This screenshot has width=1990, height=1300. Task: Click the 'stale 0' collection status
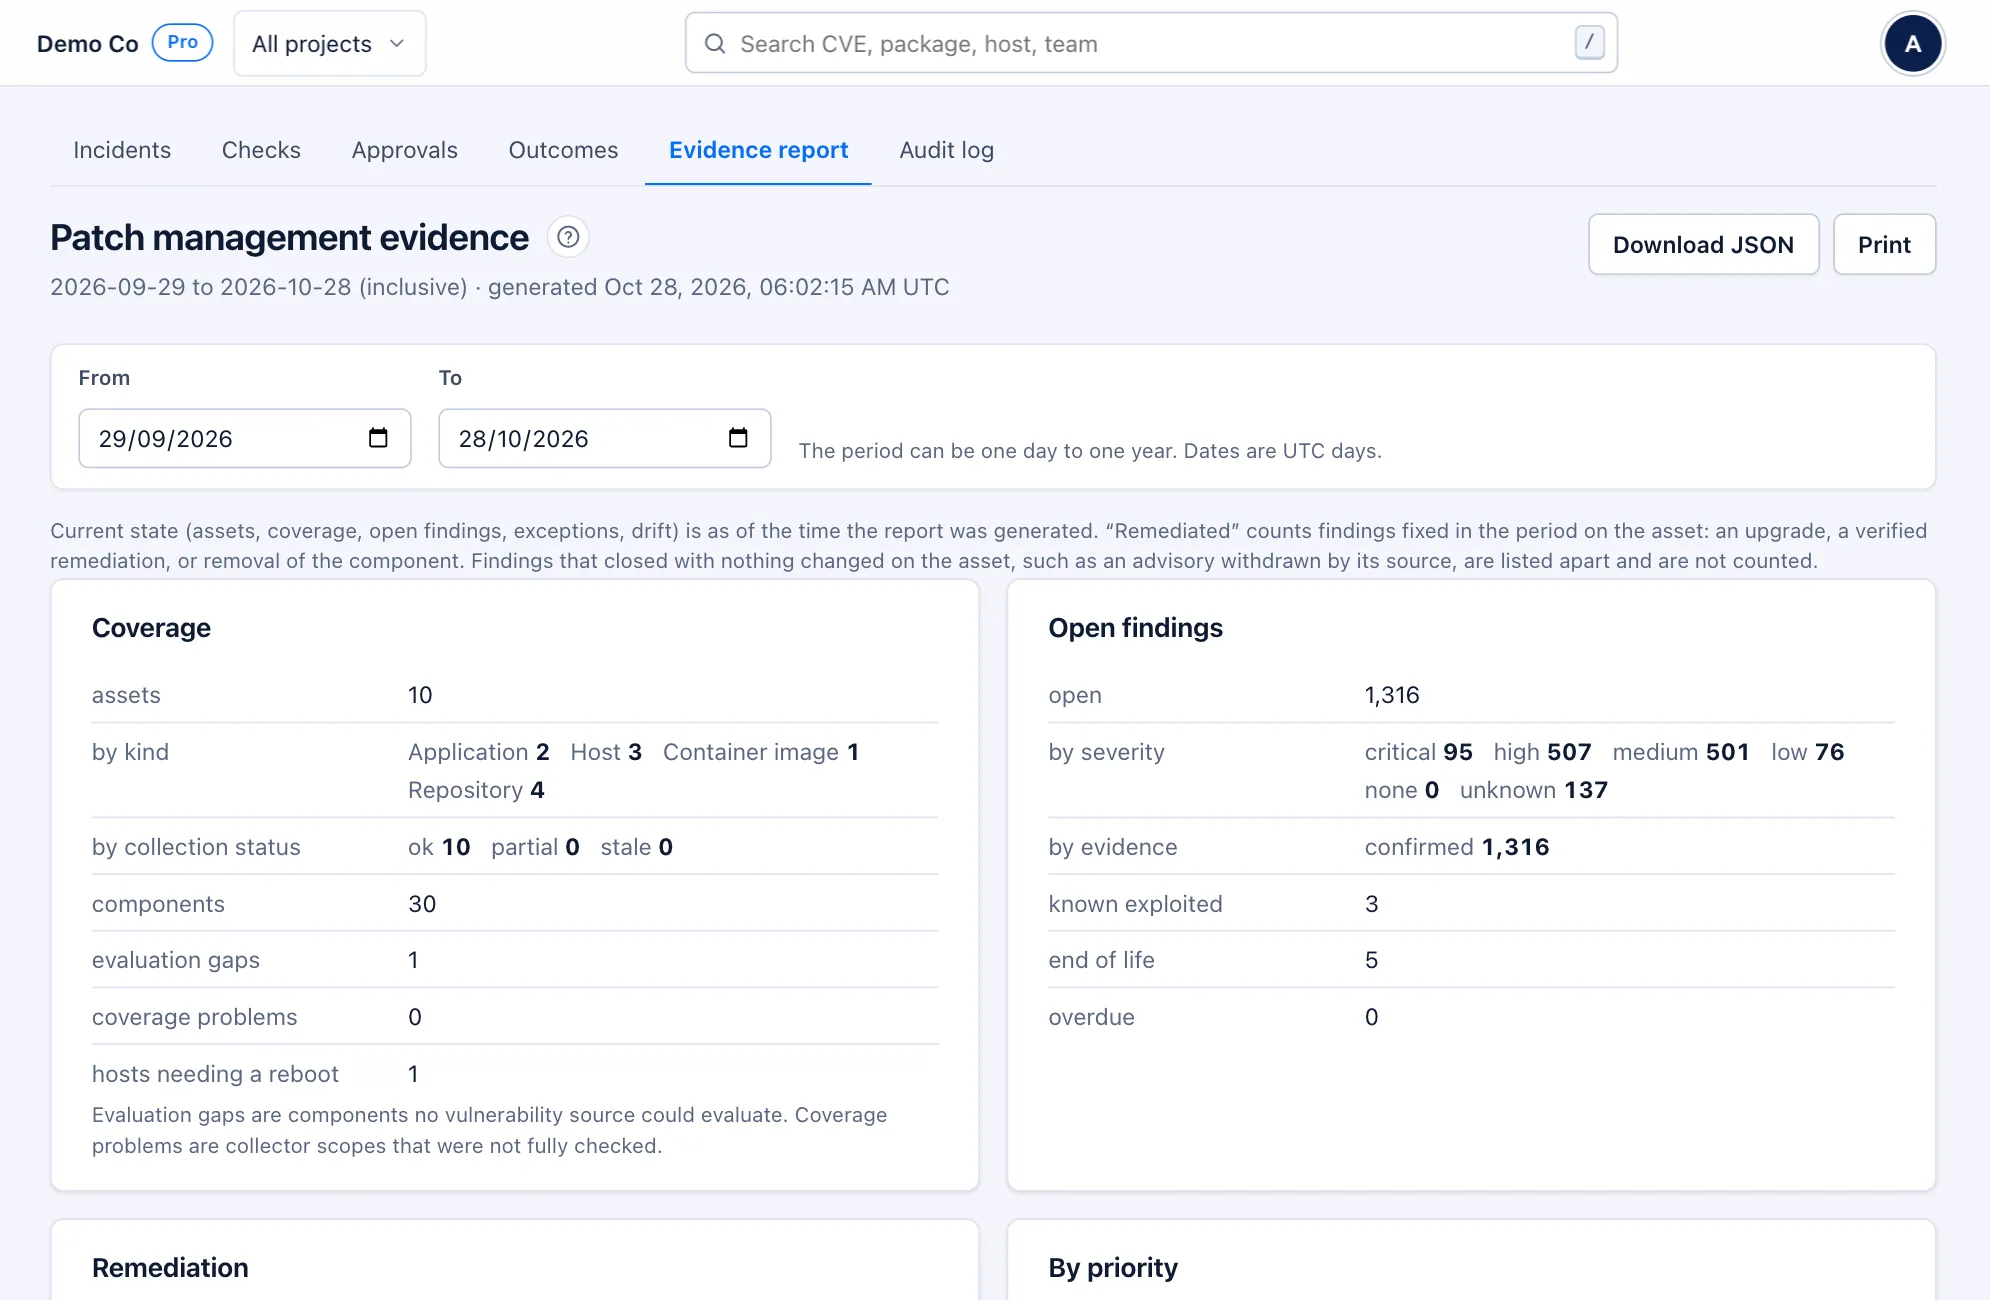(x=636, y=847)
